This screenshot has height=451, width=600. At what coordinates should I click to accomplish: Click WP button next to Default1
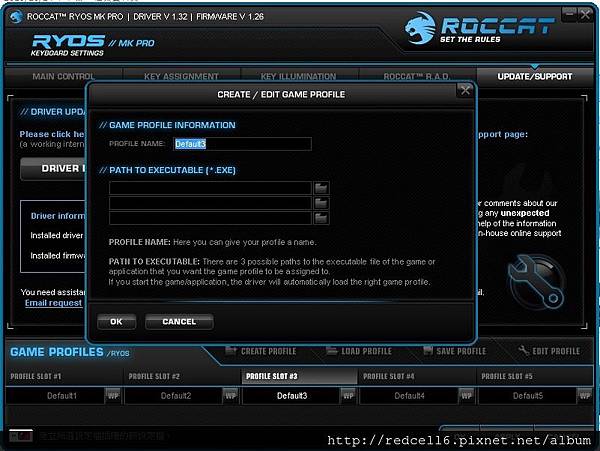(113, 396)
